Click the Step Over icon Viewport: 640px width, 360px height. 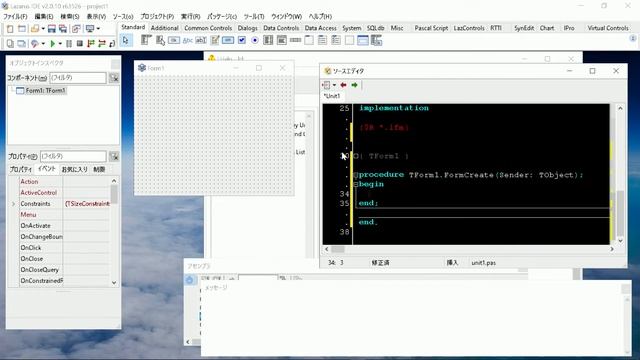(102, 43)
